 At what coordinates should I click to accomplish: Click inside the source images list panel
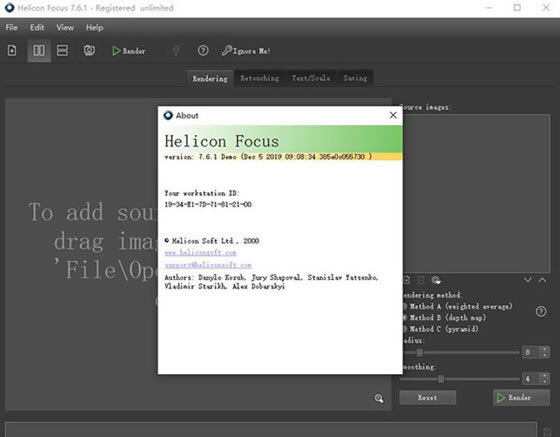(476, 193)
